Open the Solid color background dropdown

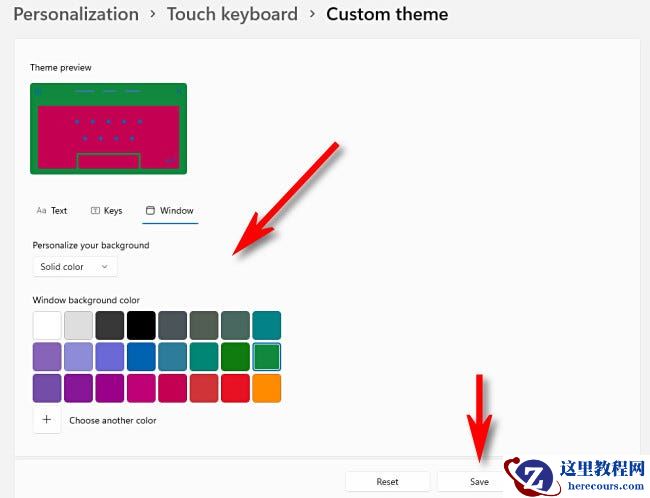pyautogui.click(x=75, y=267)
